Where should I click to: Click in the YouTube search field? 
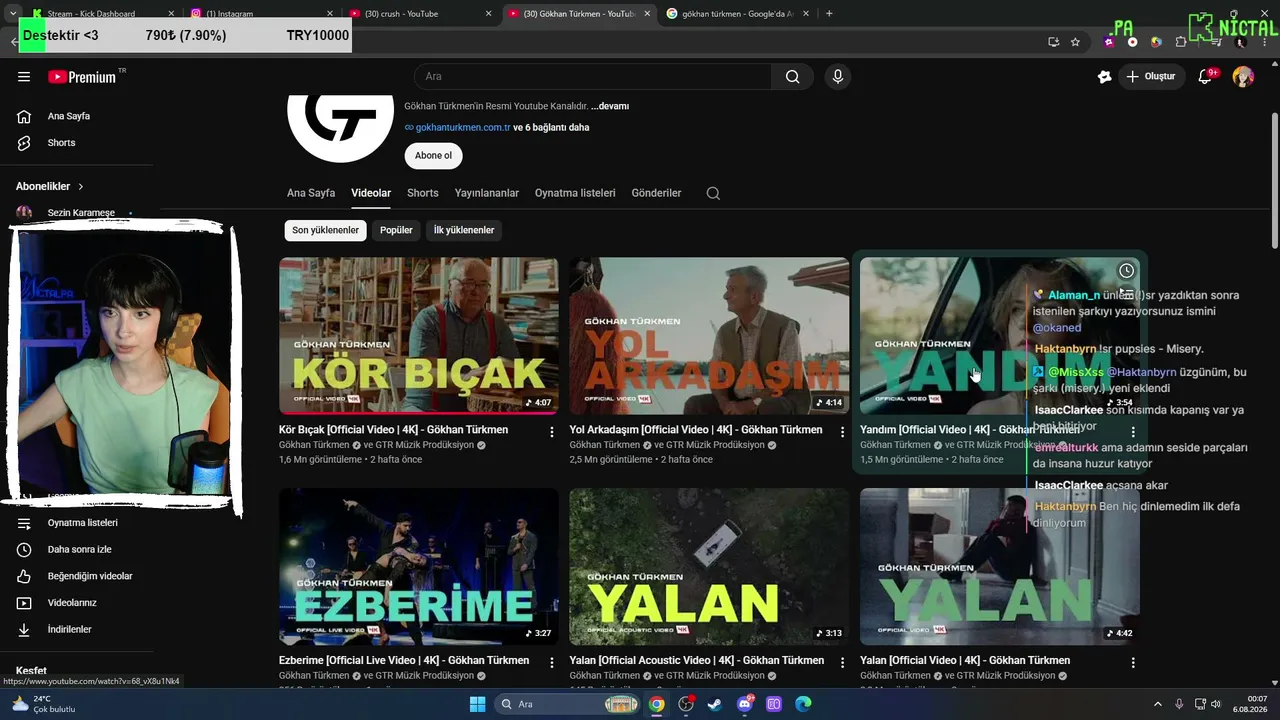coord(593,77)
